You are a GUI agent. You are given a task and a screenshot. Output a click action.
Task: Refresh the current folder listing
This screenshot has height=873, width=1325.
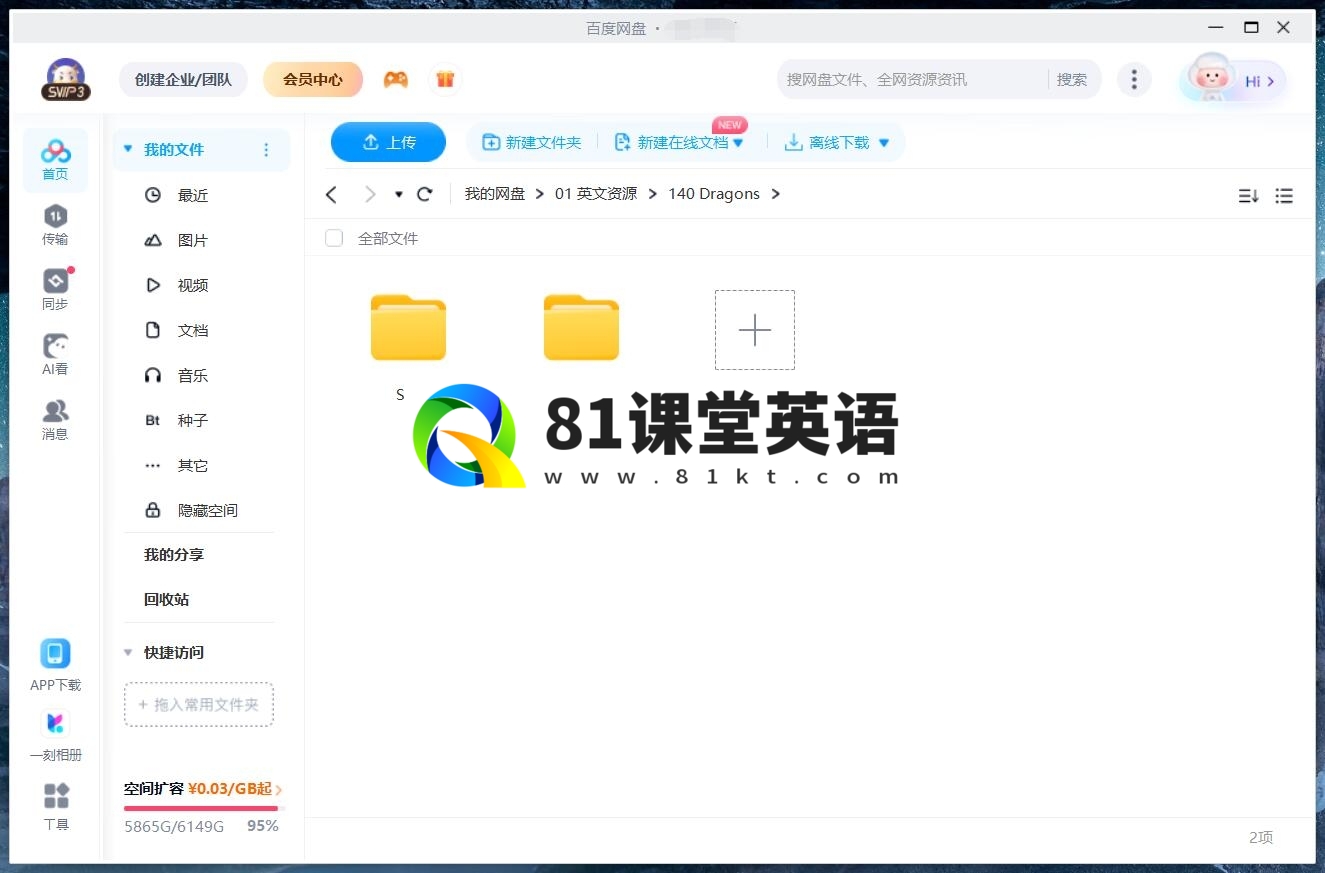coord(424,194)
